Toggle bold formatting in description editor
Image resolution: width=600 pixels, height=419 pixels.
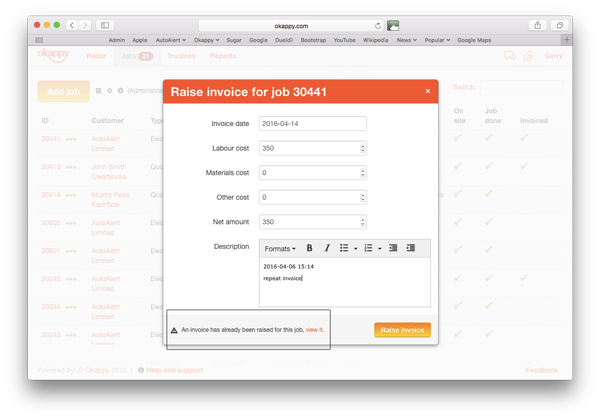[309, 248]
